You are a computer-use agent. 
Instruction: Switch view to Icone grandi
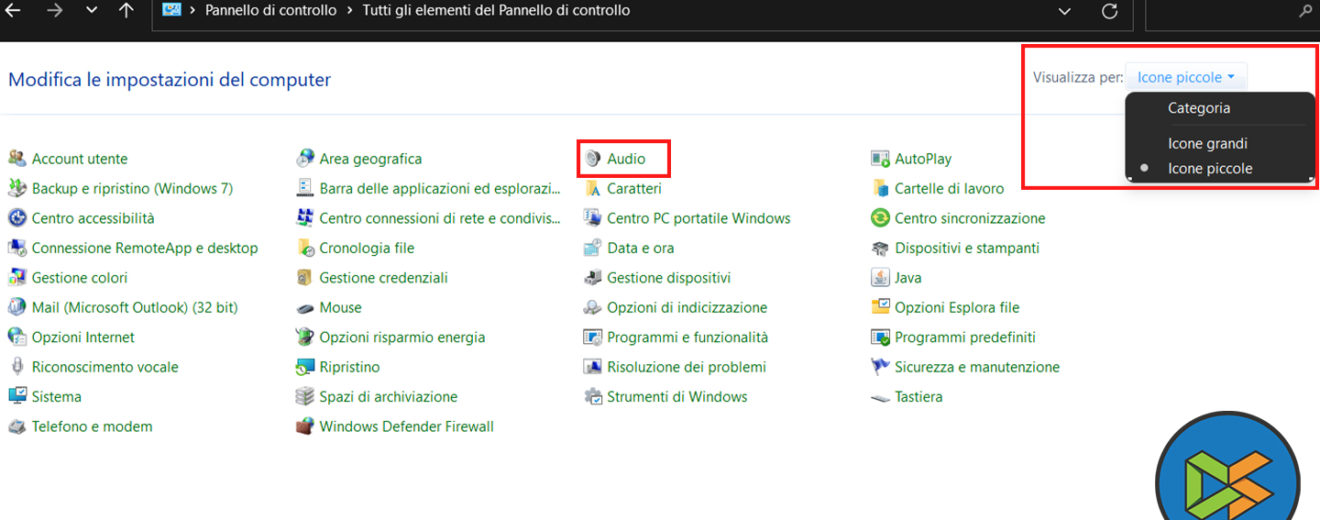click(1207, 144)
